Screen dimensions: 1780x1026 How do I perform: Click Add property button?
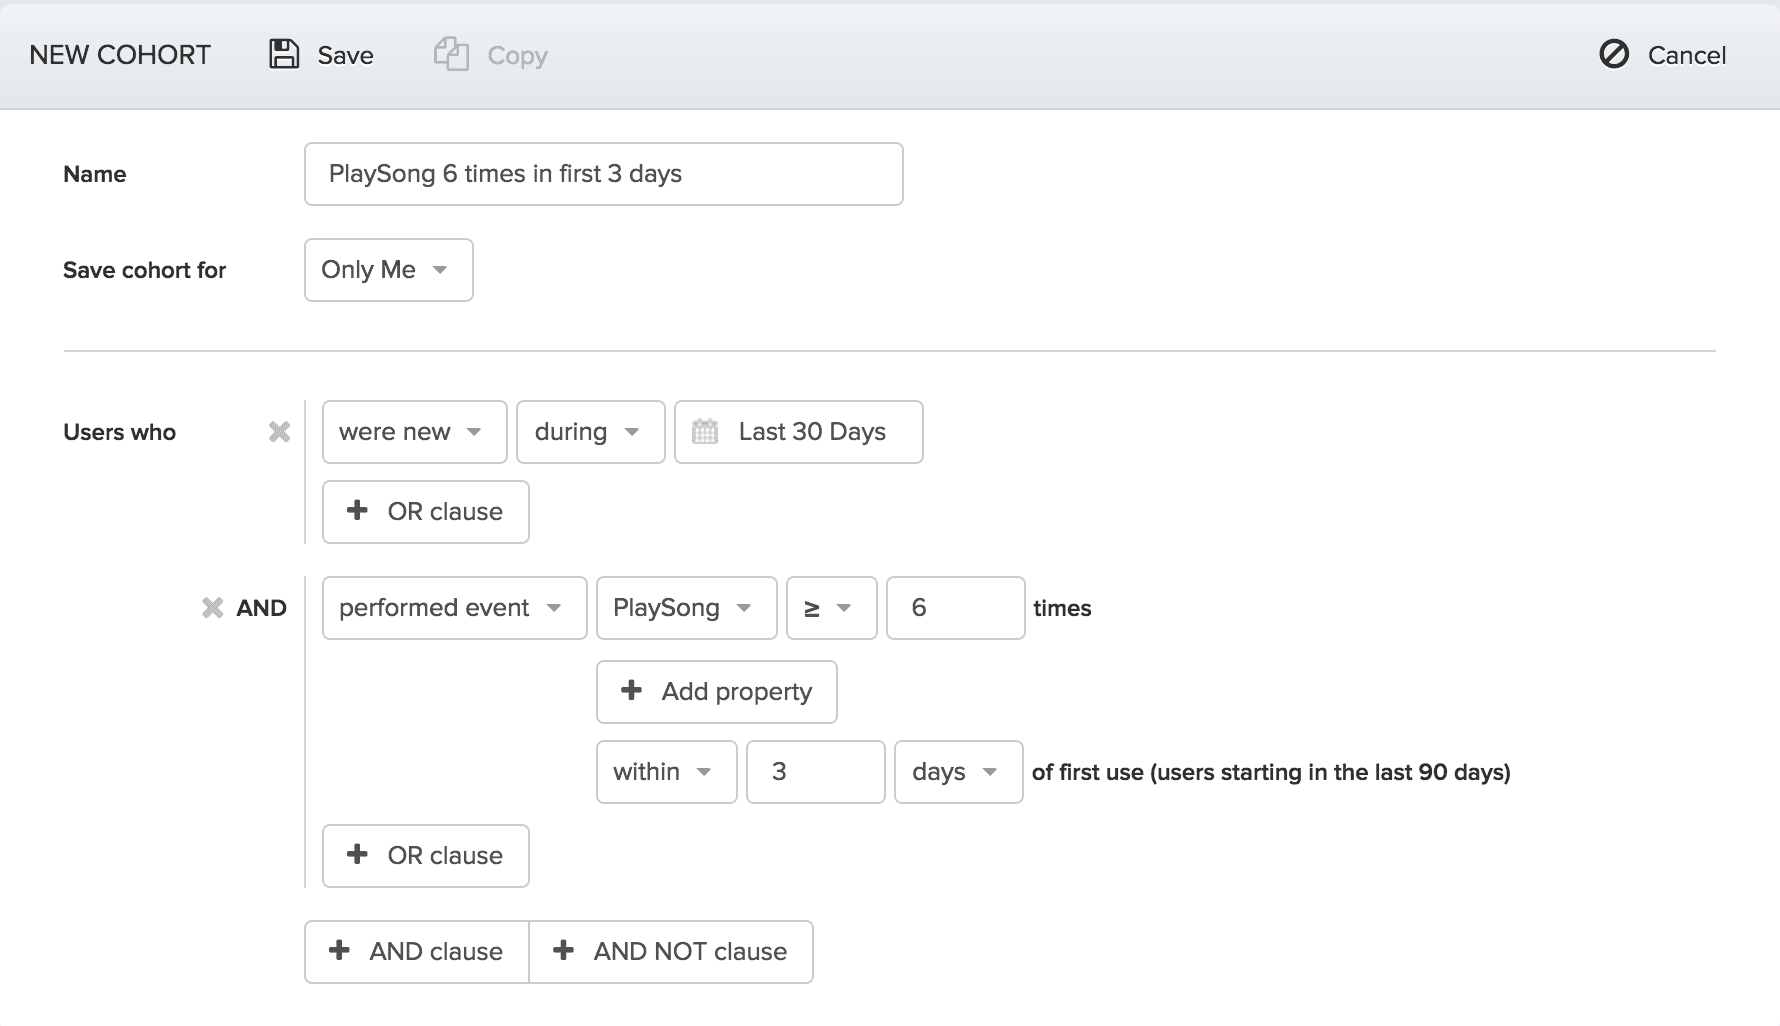click(716, 692)
